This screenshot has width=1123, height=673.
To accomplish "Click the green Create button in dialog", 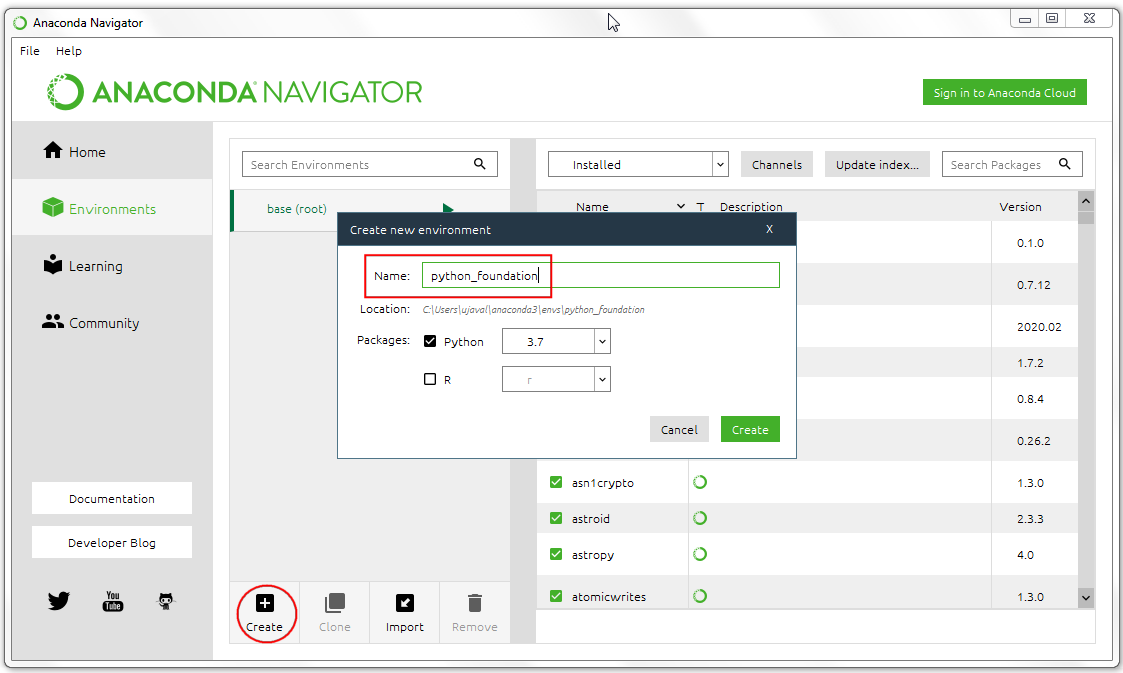I will 750,430.
